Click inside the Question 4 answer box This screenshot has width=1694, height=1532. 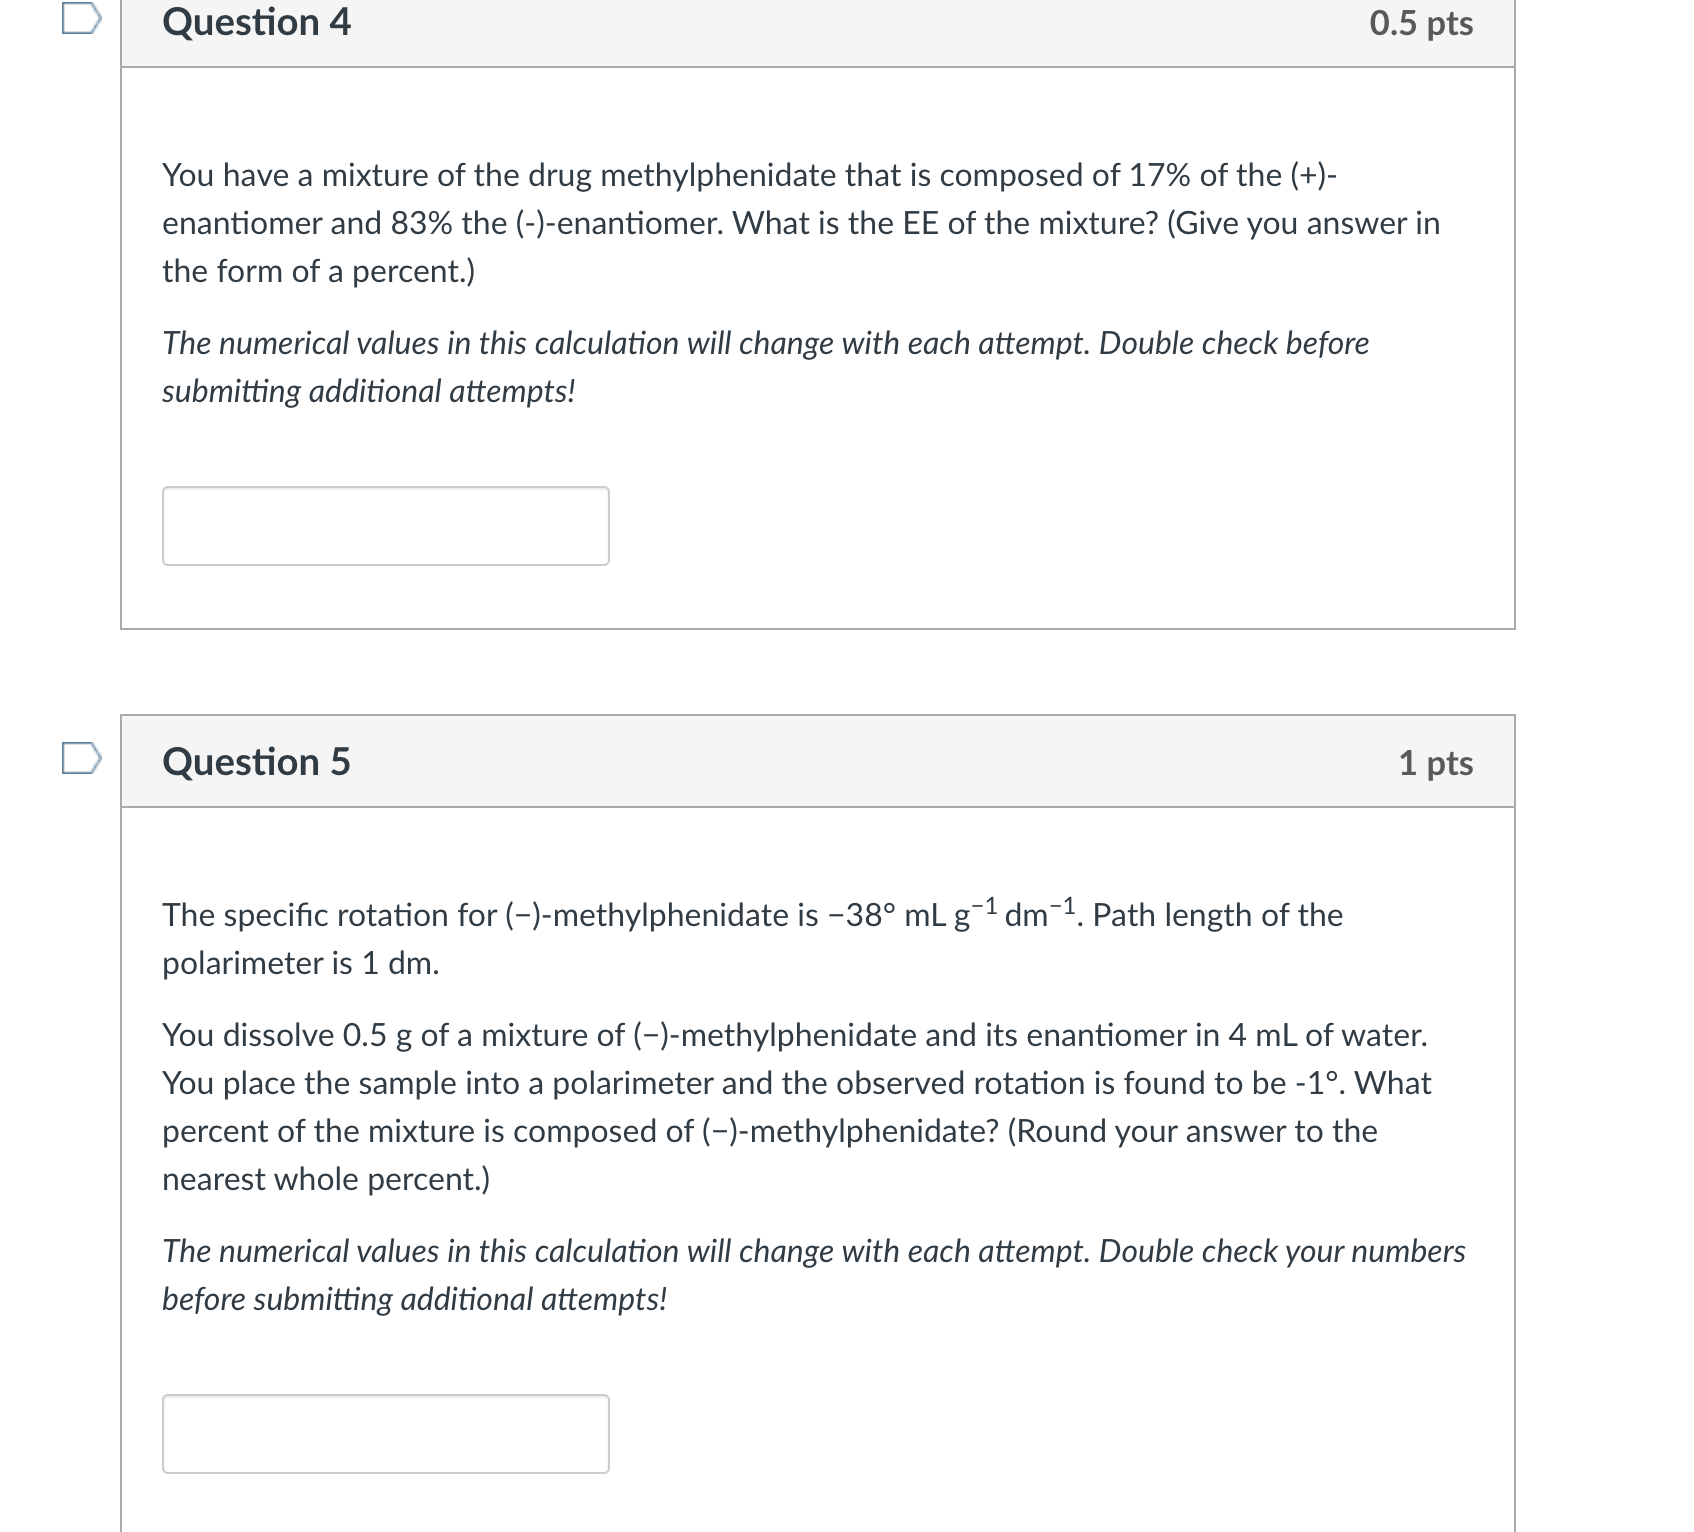click(x=385, y=527)
